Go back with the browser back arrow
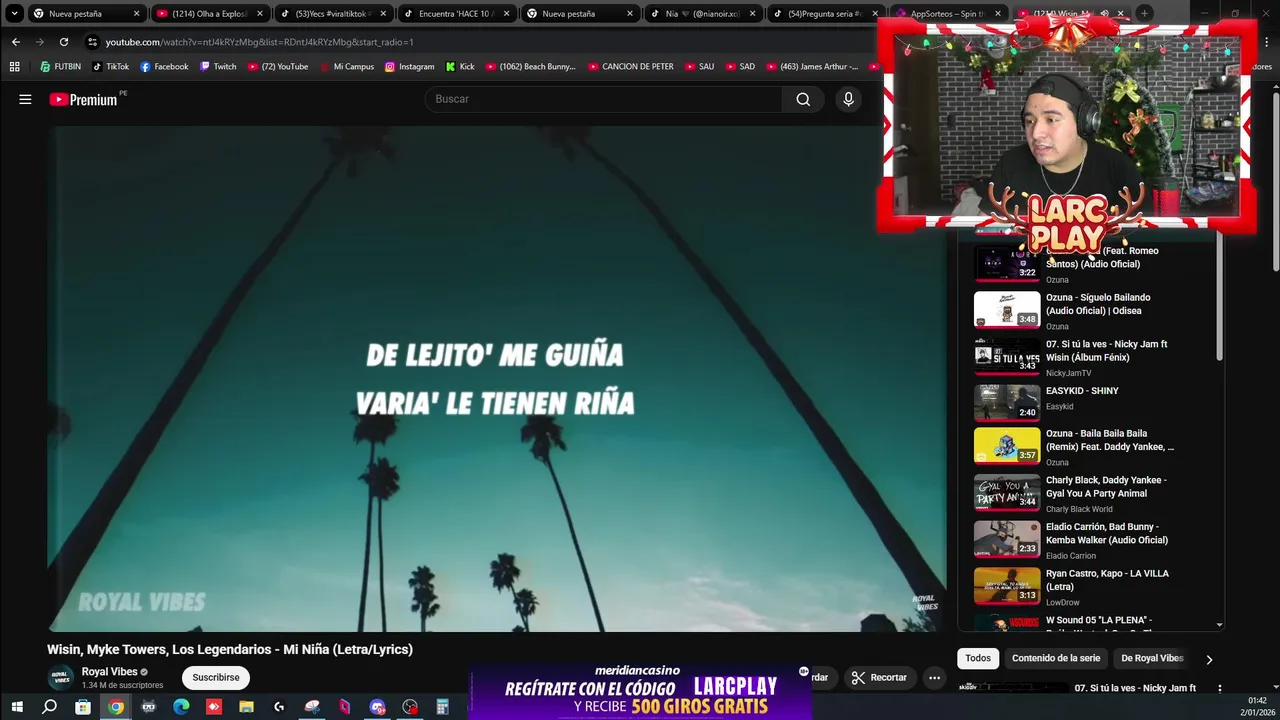Screen dimensions: 1280x720 [x=15, y=42]
